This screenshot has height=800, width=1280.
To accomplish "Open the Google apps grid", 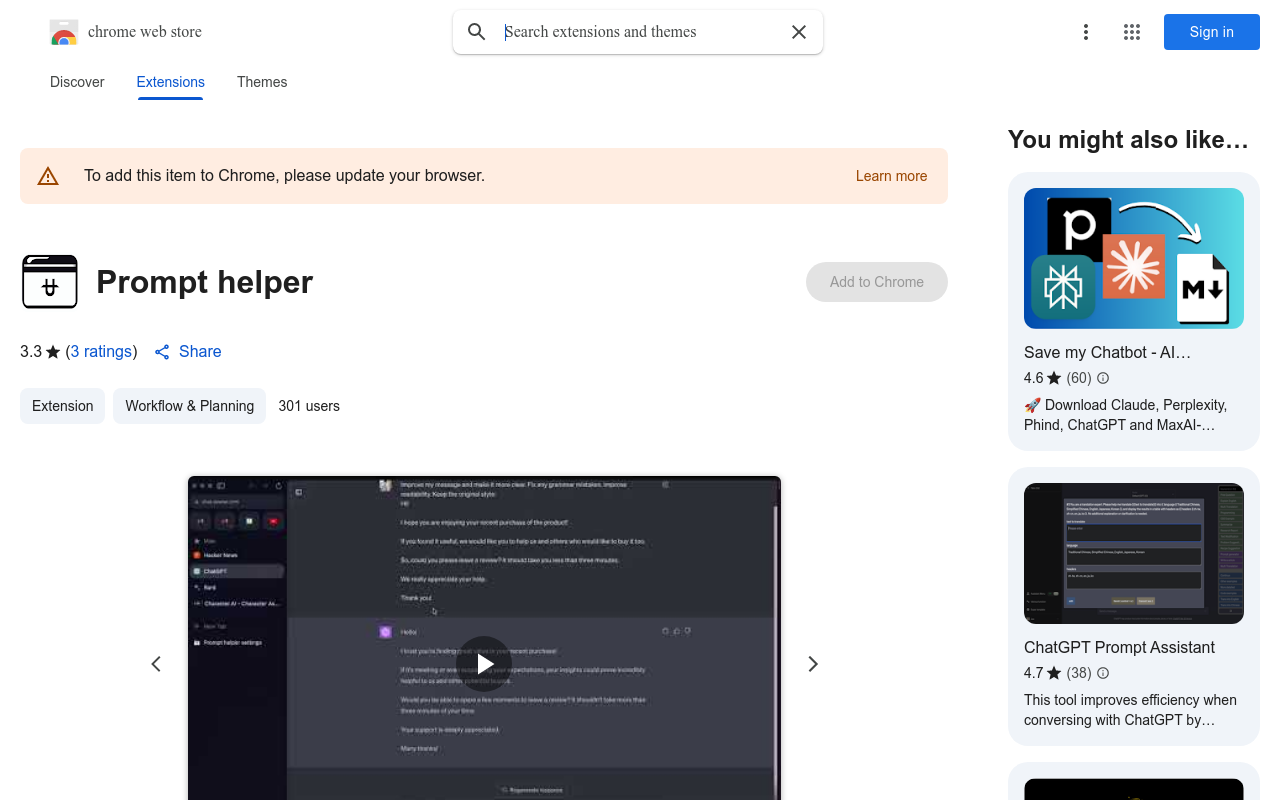I will pyautogui.click(x=1132, y=32).
